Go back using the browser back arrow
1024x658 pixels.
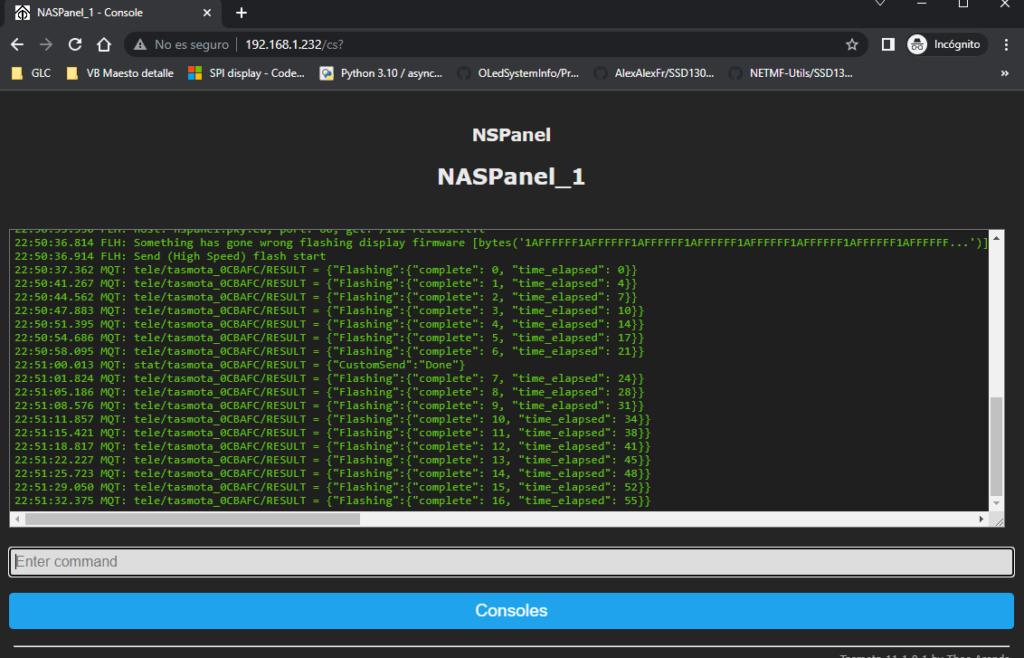(x=17, y=44)
